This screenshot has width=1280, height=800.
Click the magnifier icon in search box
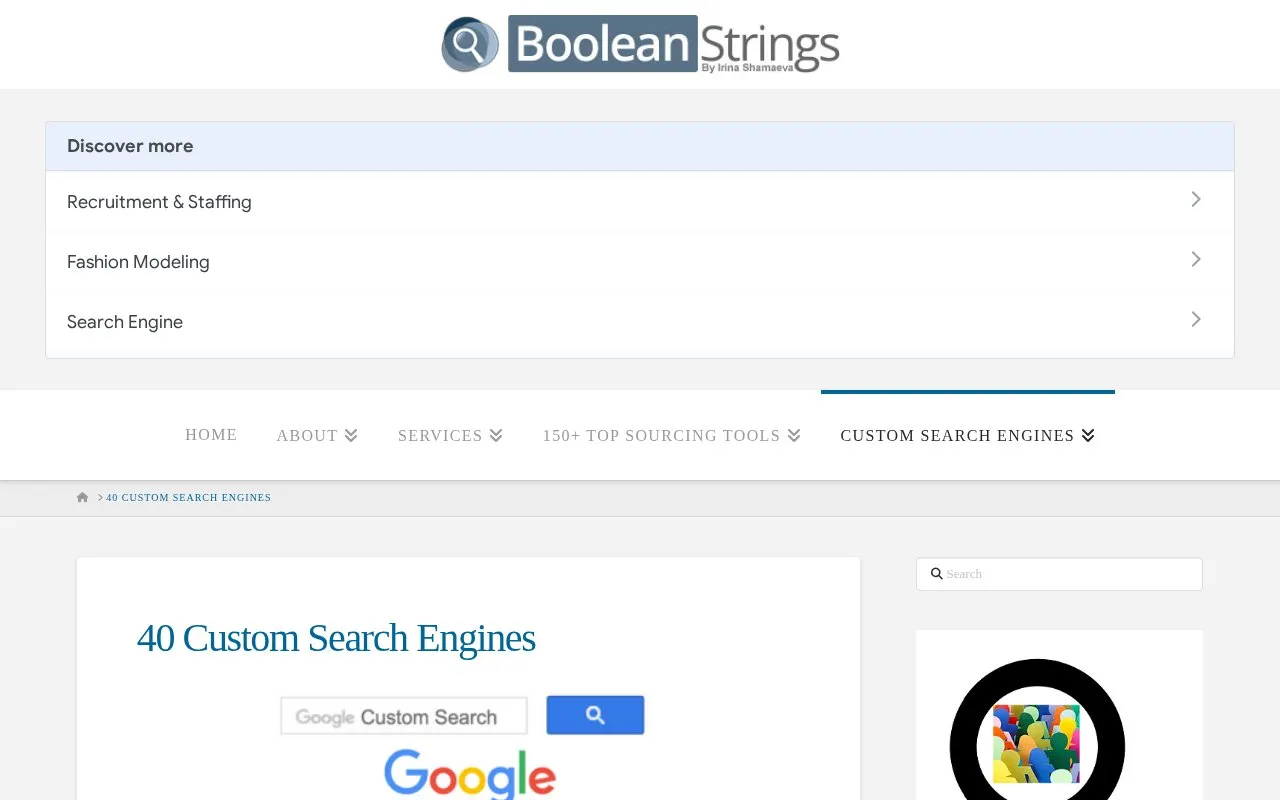click(937, 574)
